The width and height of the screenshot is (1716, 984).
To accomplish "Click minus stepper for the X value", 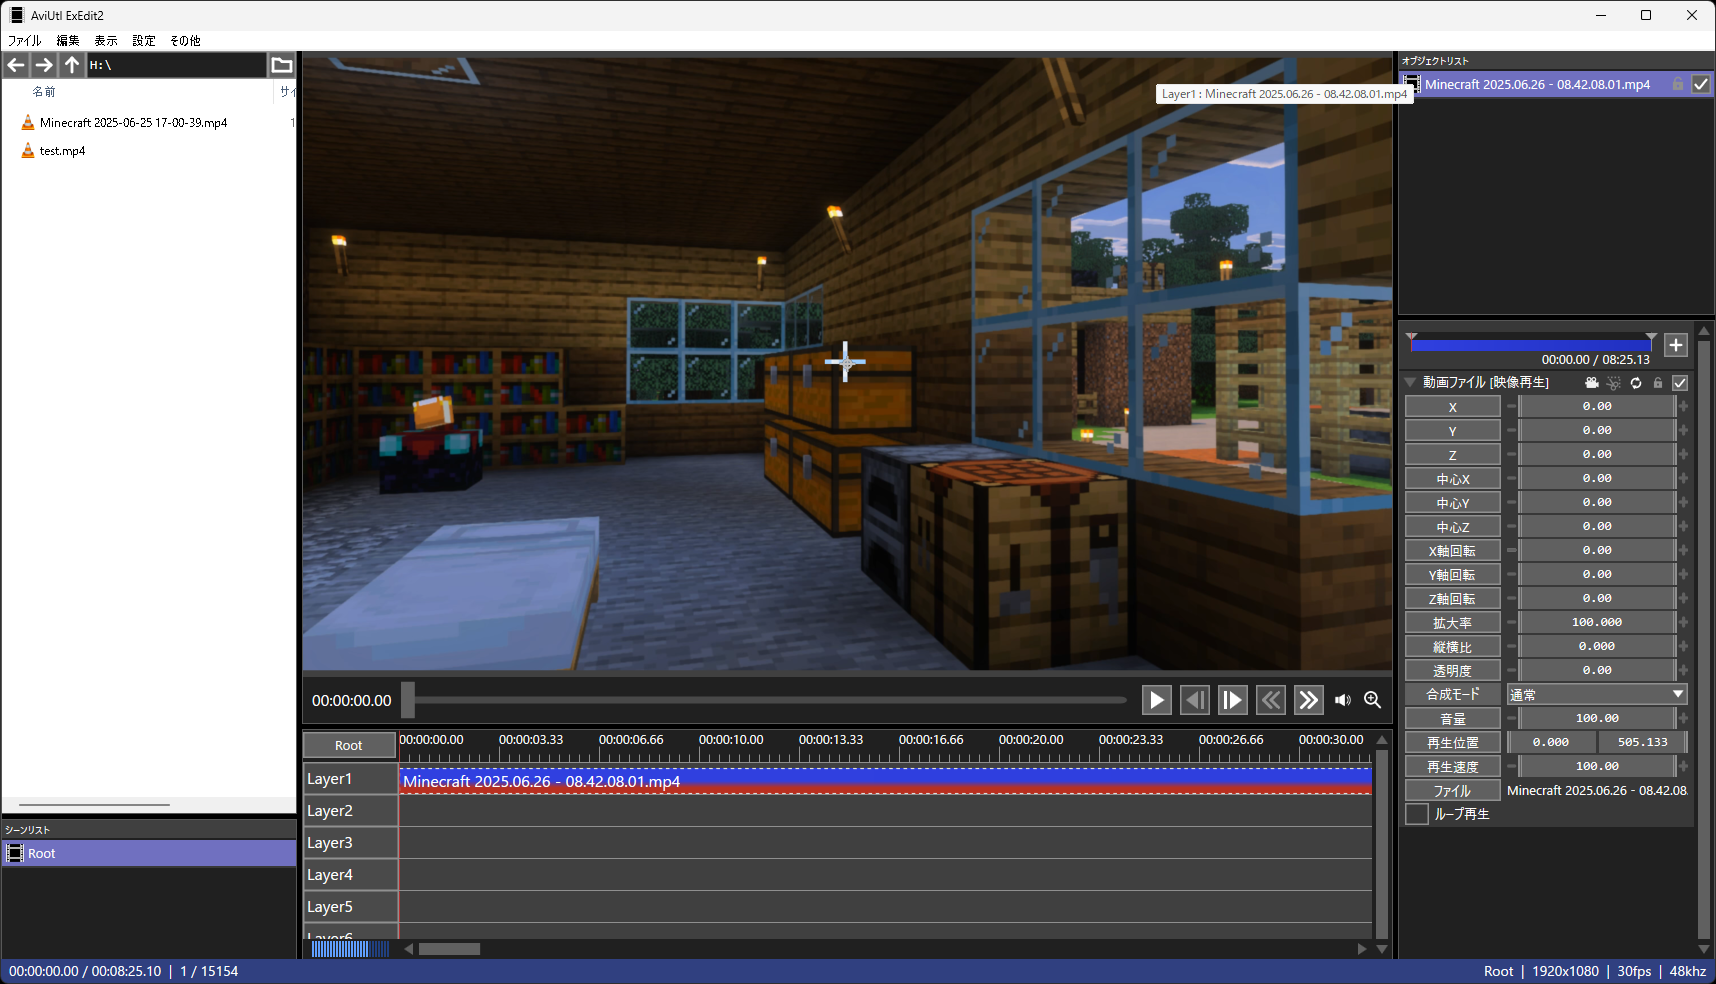I will tap(1511, 406).
